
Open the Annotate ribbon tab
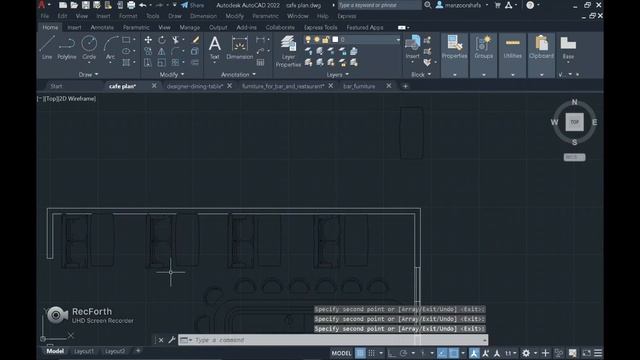click(102, 27)
